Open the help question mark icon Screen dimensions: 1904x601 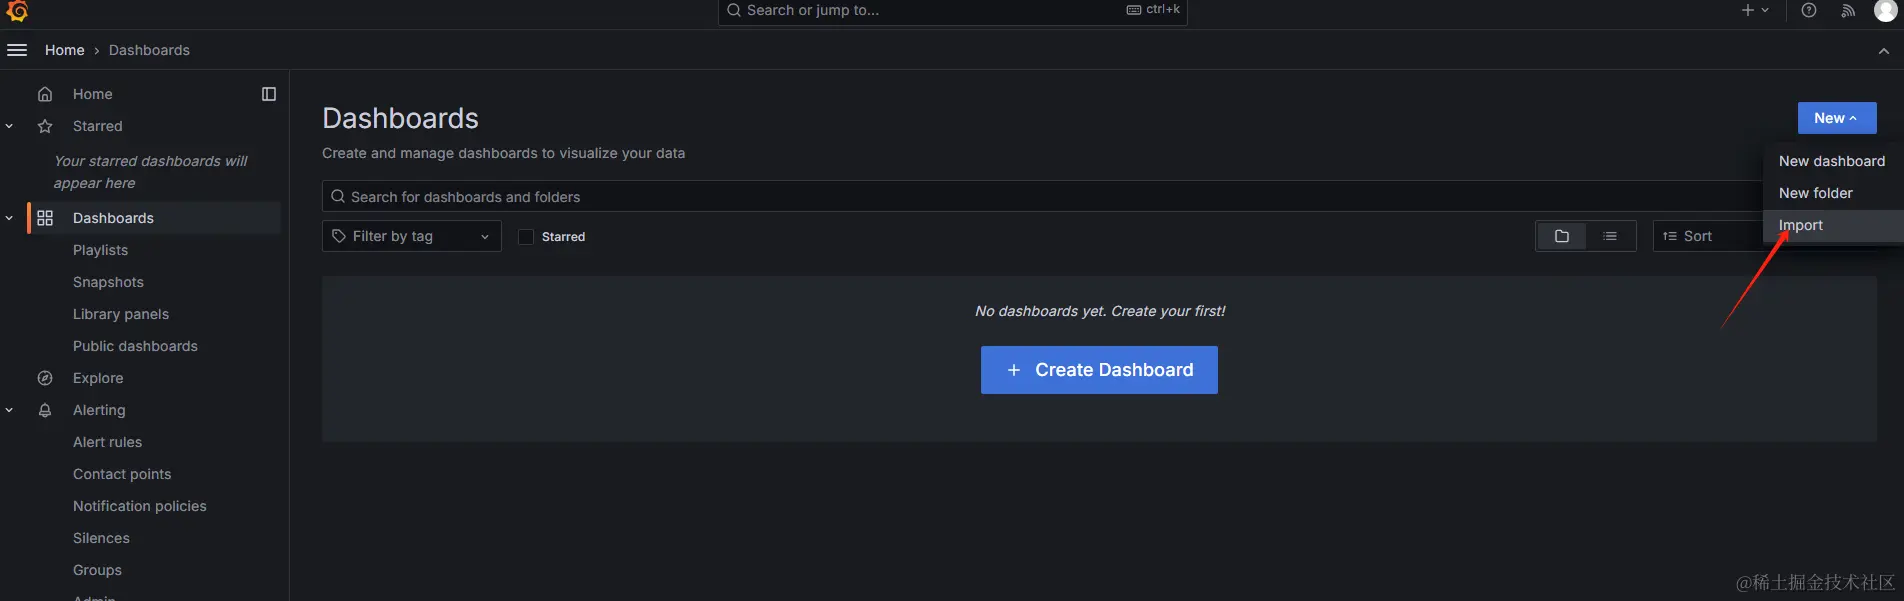(1809, 10)
